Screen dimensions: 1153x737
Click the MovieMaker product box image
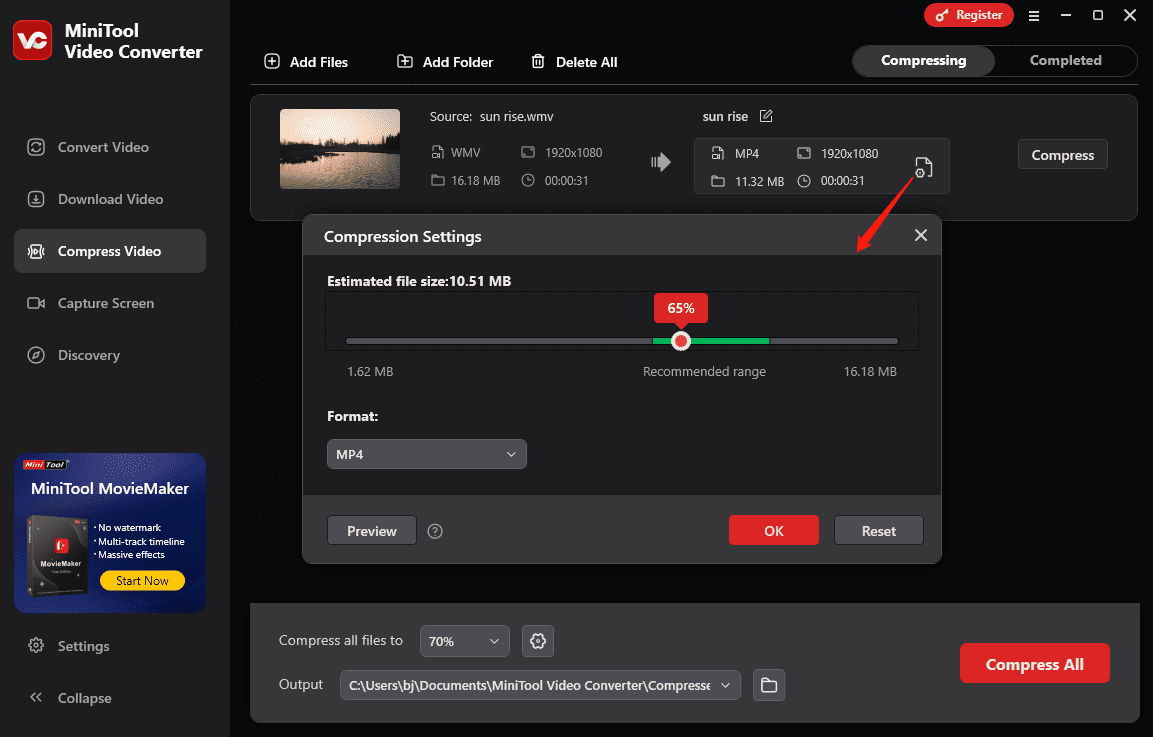pyautogui.click(x=57, y=555)
